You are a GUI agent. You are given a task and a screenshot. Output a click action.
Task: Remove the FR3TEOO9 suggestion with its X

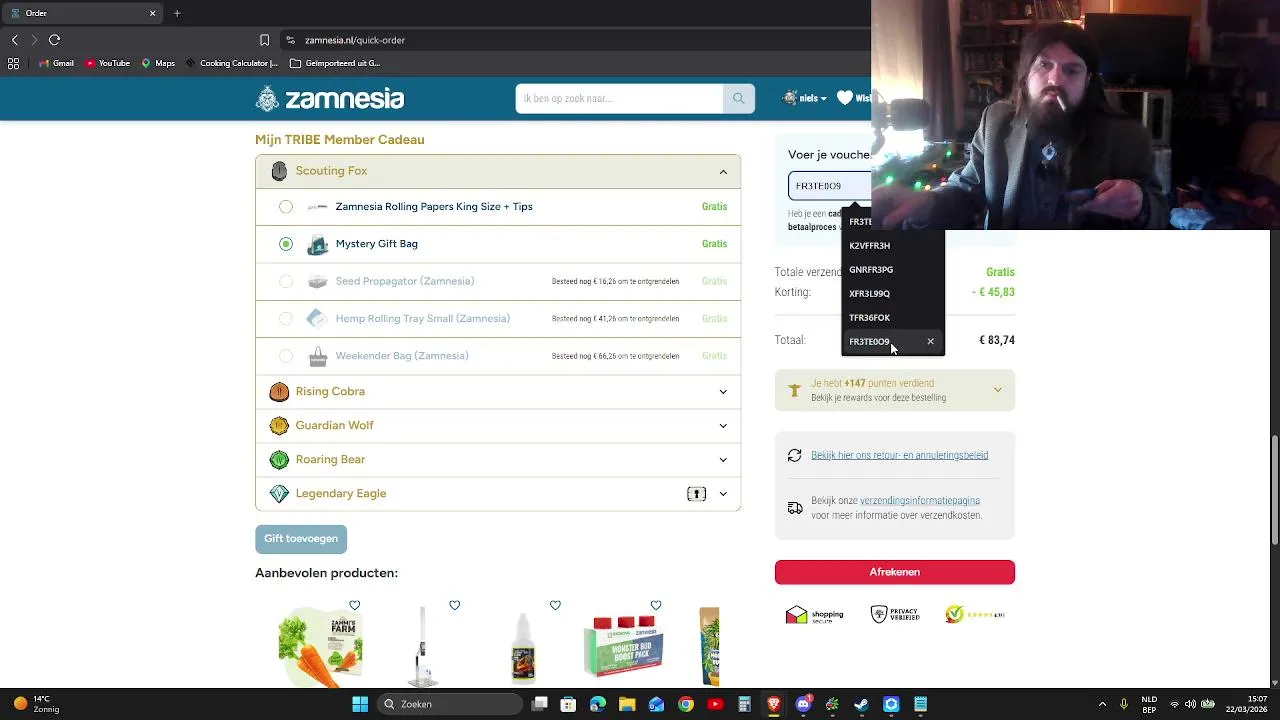pos(930,342)
